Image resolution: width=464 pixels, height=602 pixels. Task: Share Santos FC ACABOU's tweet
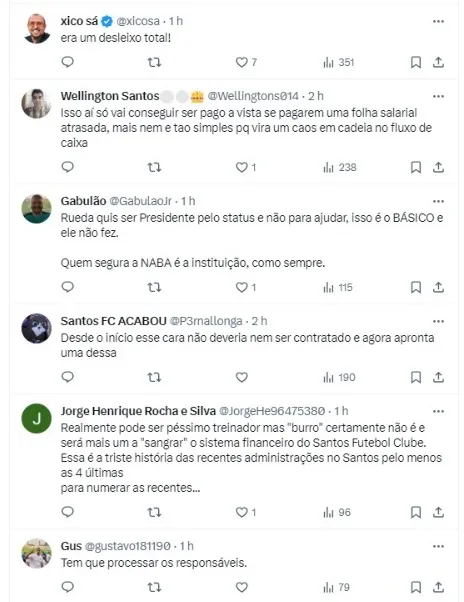click(438, 377)
